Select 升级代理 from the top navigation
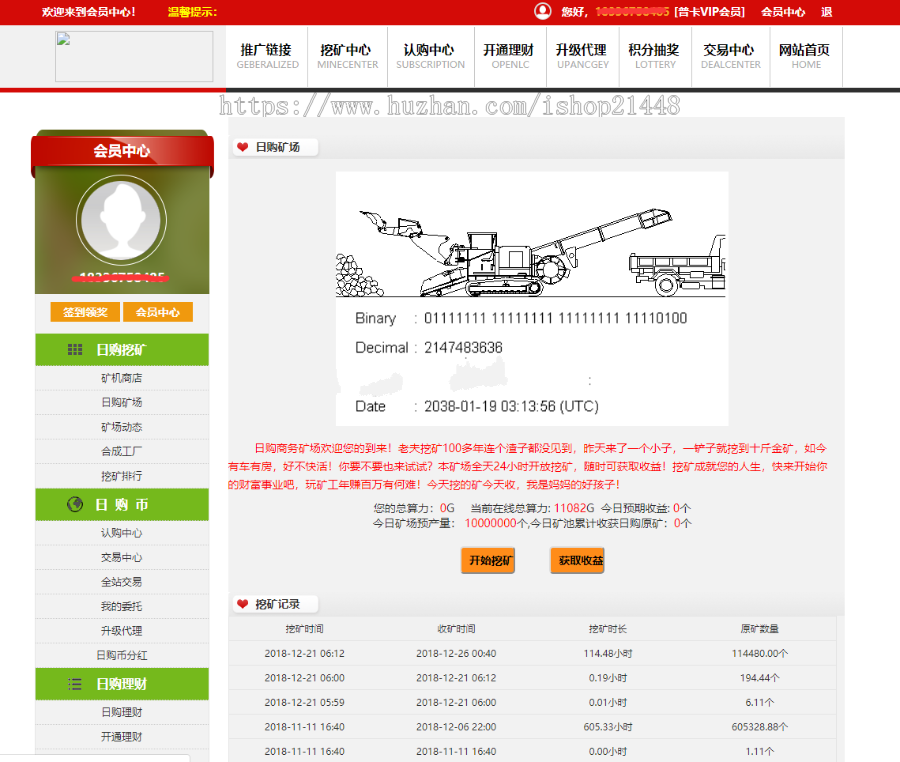 (x=581, y=56)
